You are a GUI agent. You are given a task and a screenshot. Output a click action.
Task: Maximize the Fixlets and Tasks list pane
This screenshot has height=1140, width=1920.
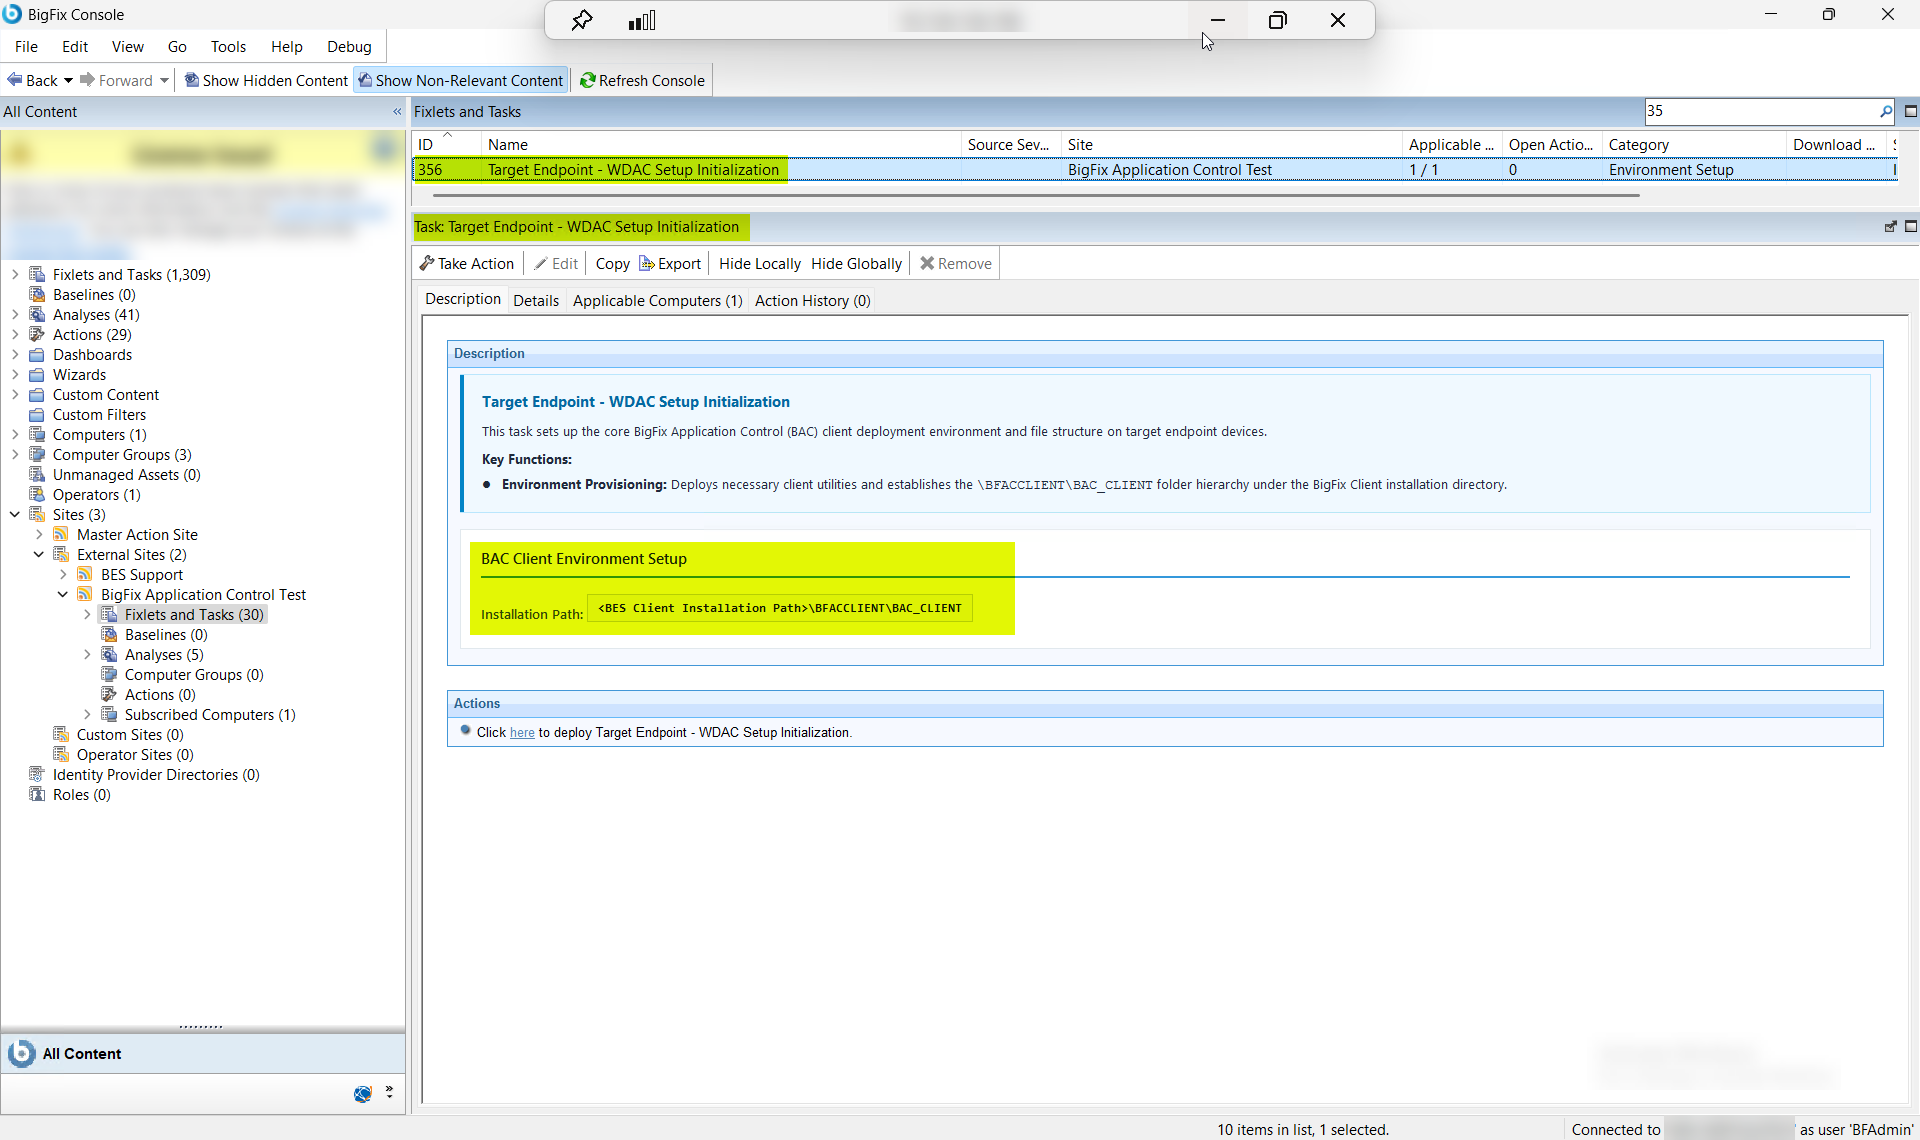click(x=1911, y=111)
